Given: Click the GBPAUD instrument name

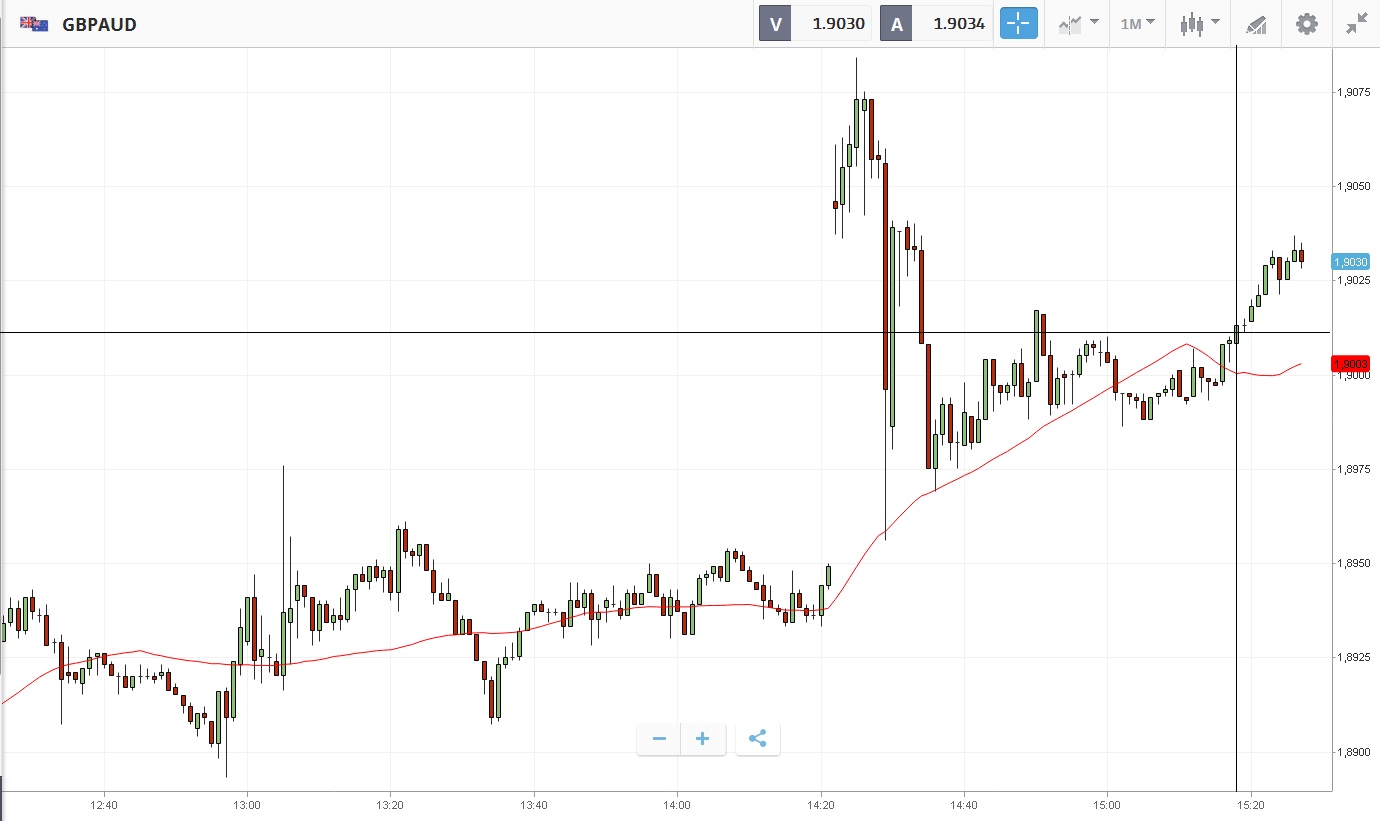Looking at the screenshot, I should click(x=99, y=24).
